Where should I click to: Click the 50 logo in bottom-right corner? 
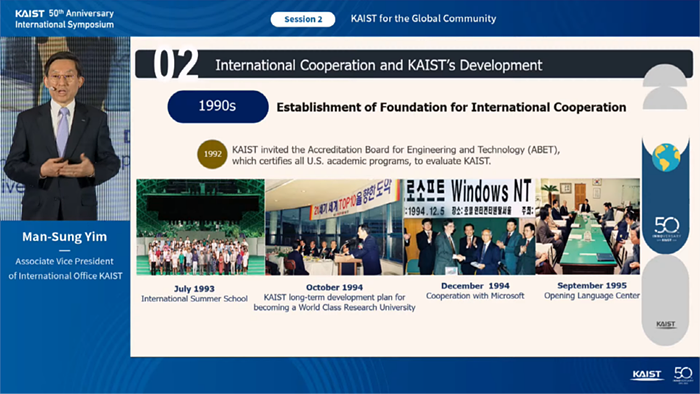tap(683, 374)
